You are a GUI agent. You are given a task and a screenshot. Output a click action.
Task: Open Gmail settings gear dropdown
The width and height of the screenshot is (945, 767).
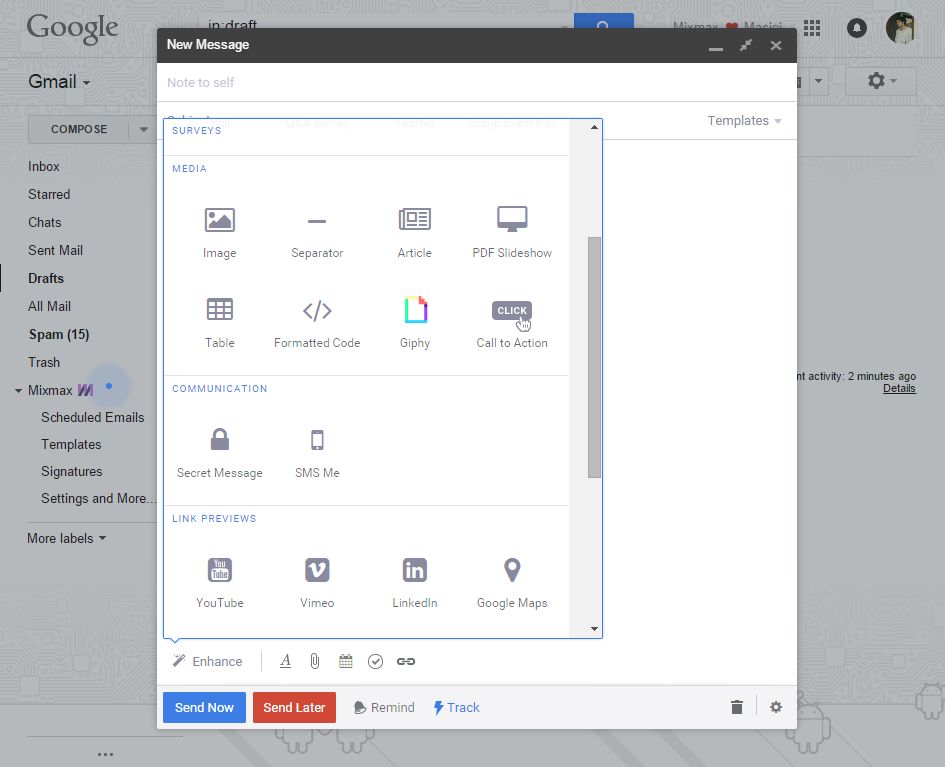[881, 81]
